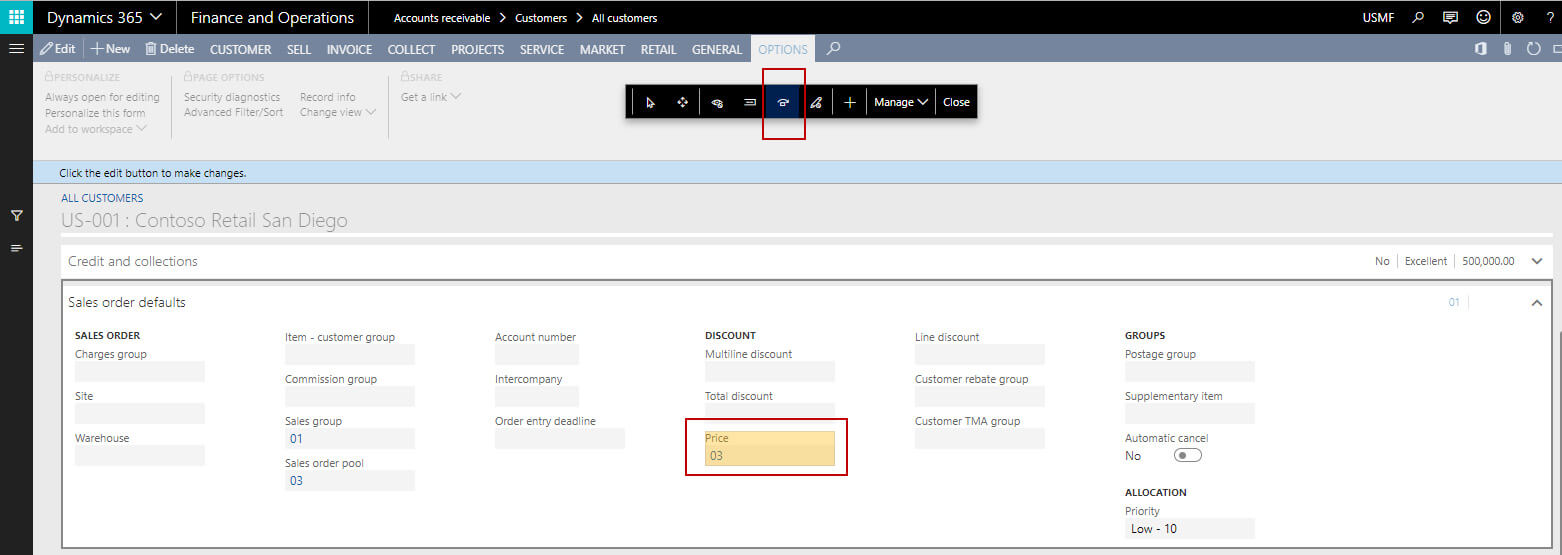Open the app launcher waffle icon
Viewport: 1562px width, 555px height.
click(16, 17)
